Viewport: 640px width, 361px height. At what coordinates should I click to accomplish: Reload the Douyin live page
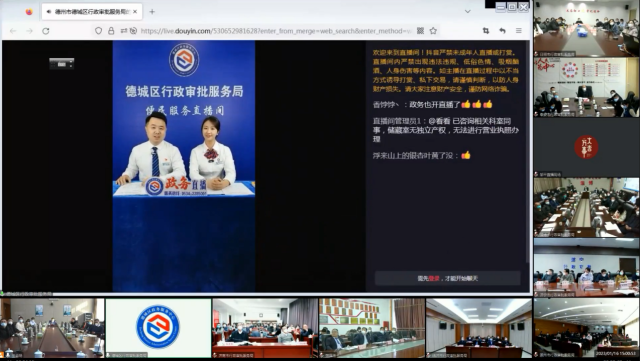(x=46, y=31)
